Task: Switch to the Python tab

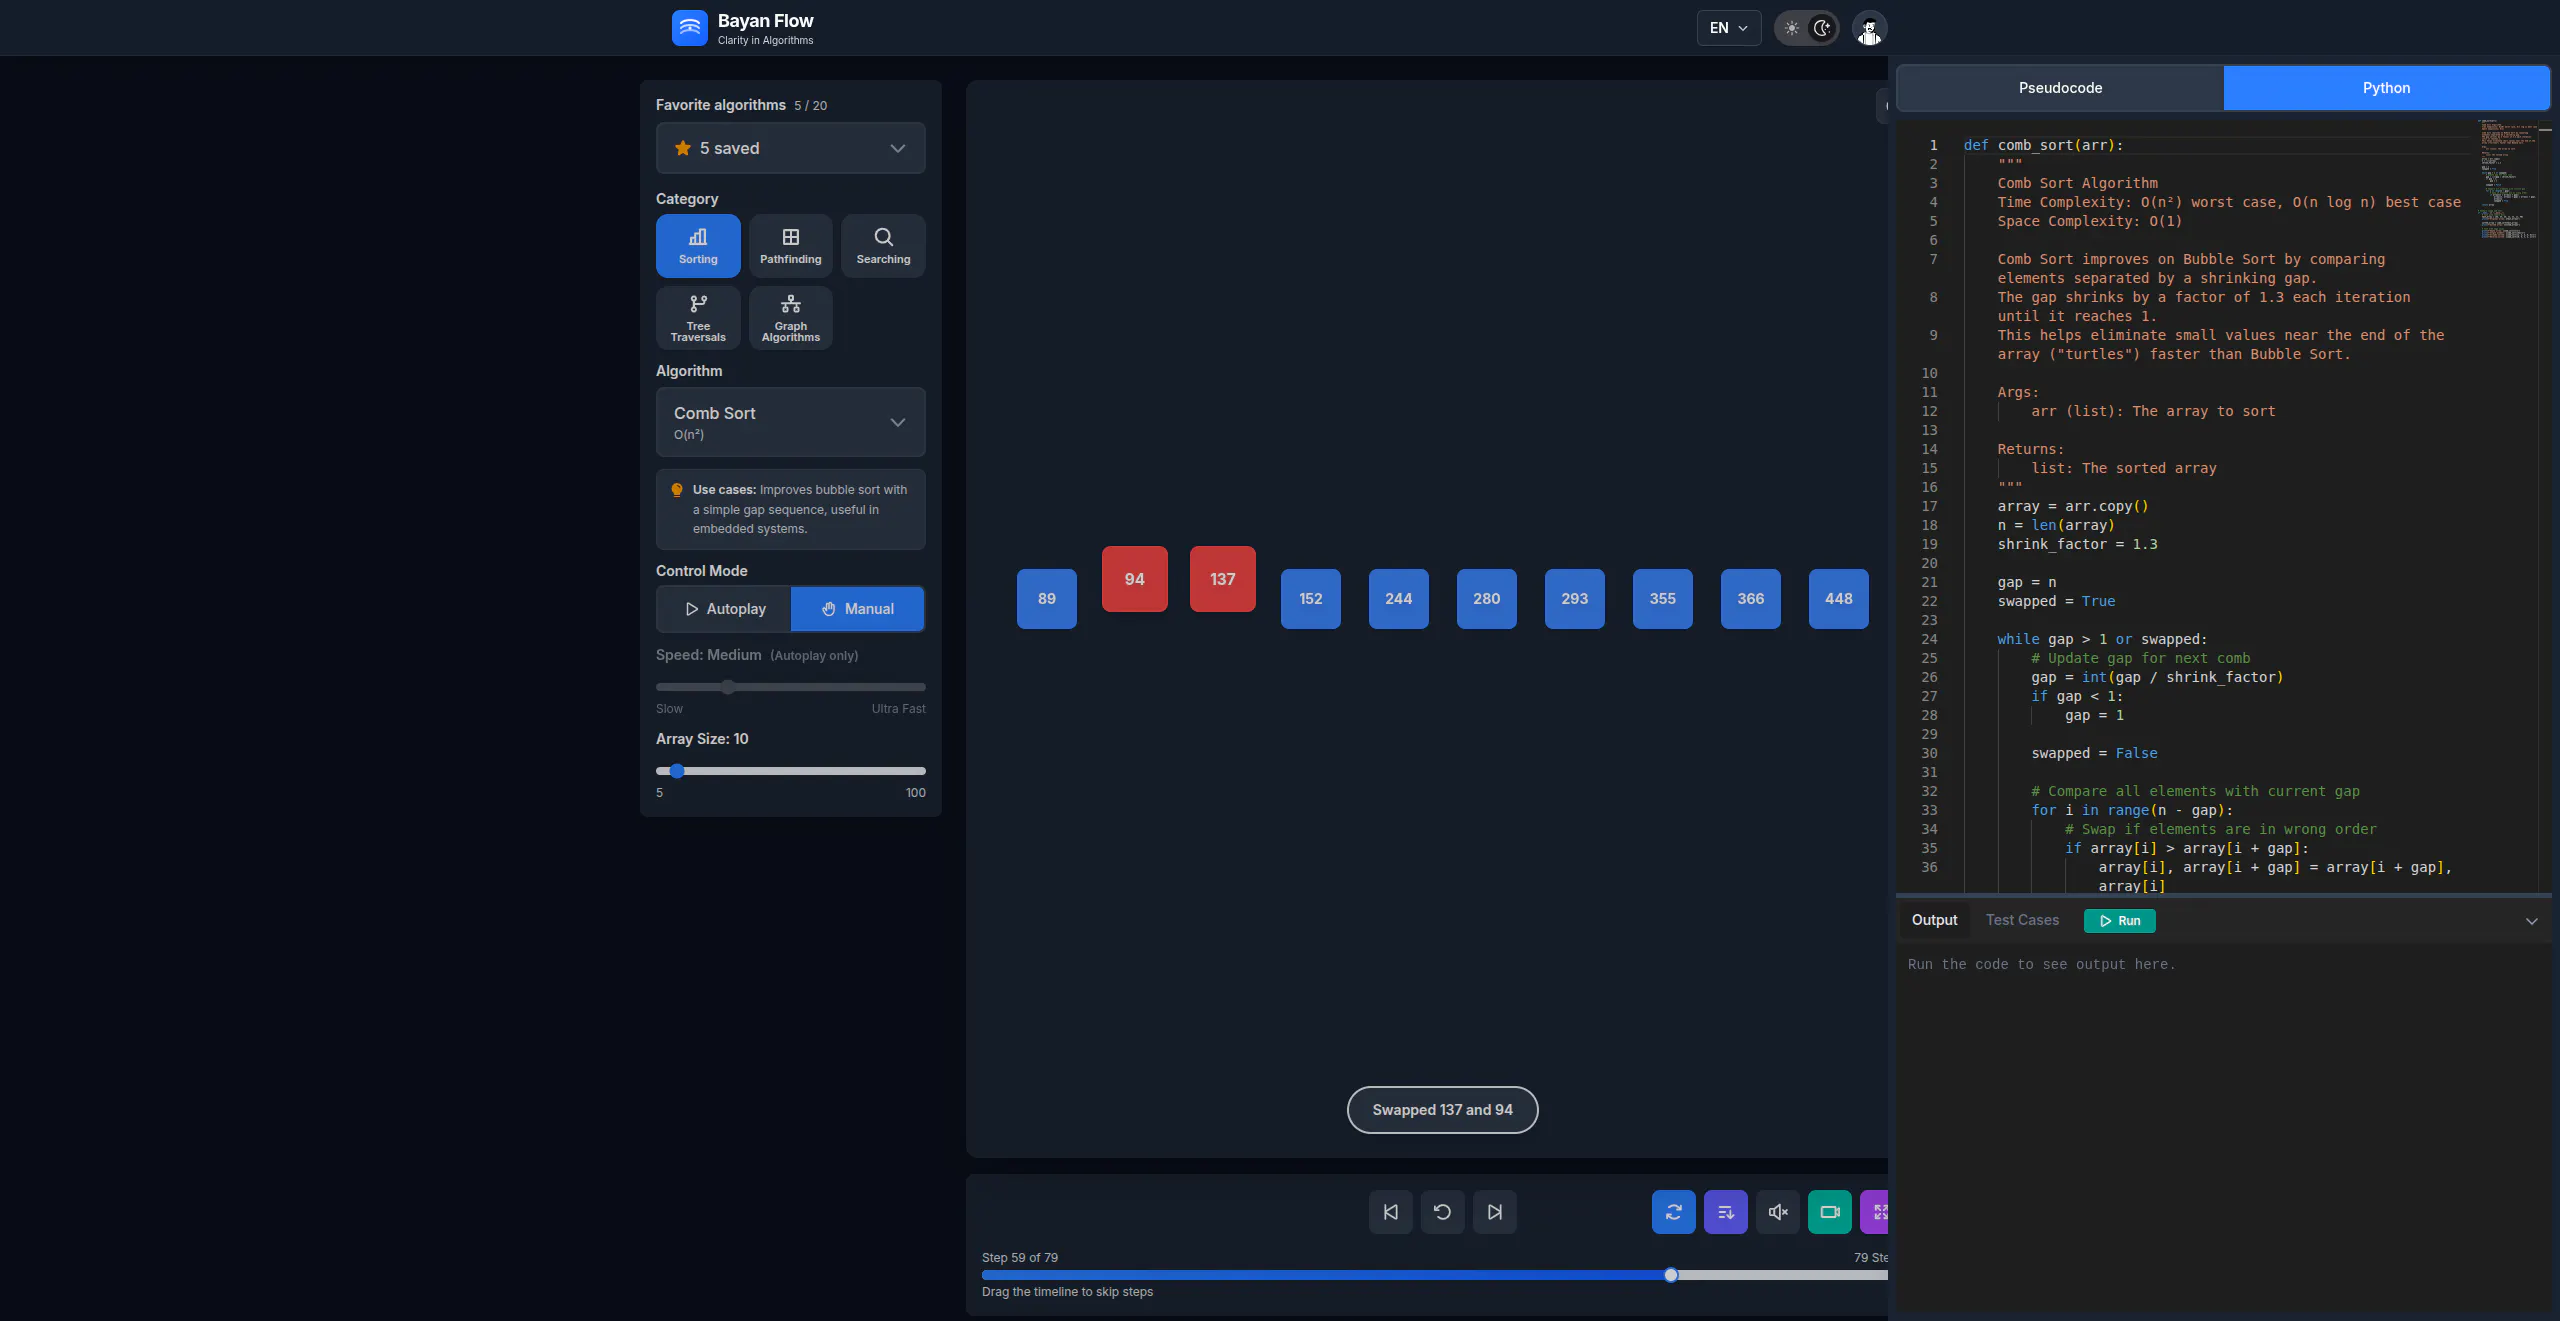Action: coord(2386,88)
